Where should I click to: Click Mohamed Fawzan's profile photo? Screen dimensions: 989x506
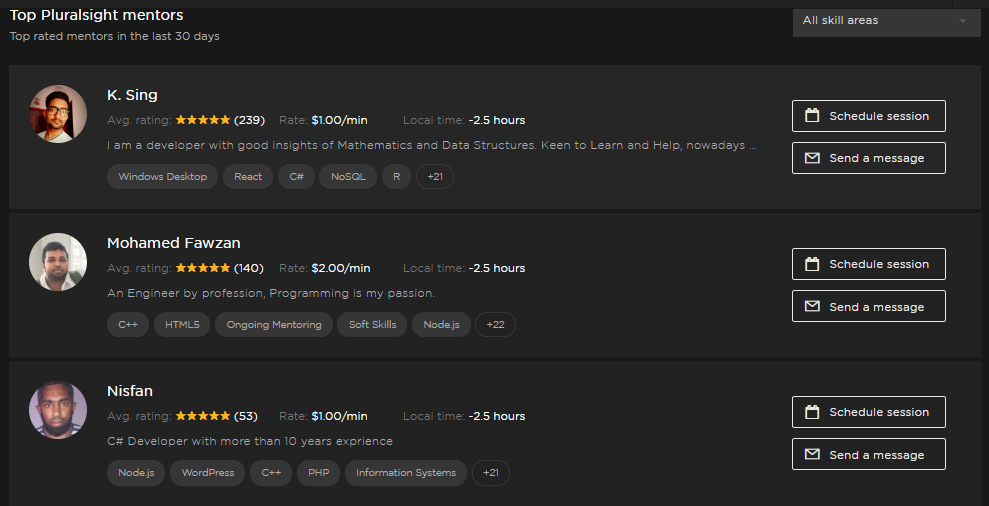coord(58,262)
